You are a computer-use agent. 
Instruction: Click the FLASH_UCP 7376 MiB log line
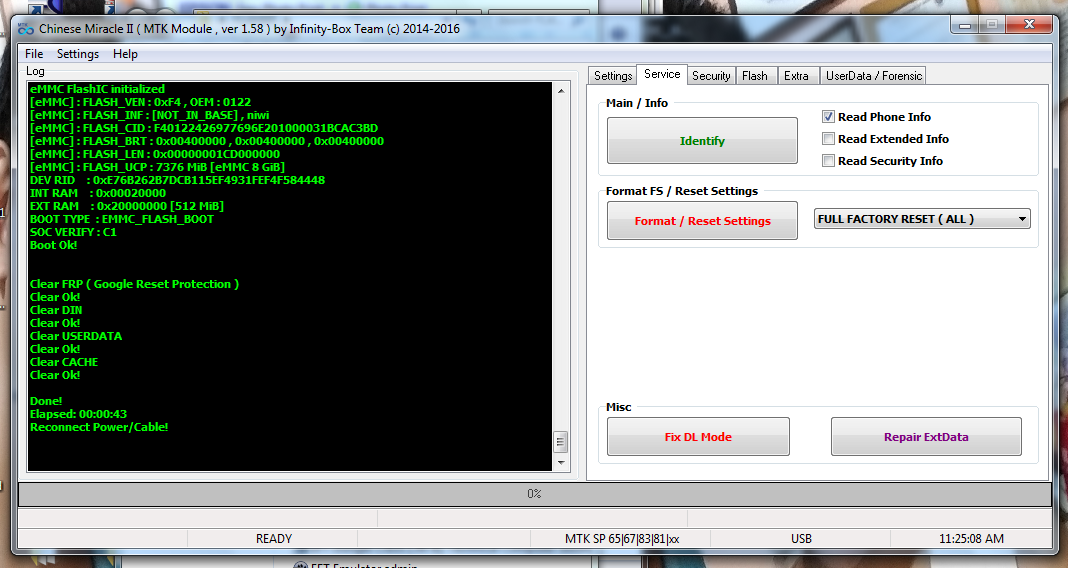[x=157, y=167]
